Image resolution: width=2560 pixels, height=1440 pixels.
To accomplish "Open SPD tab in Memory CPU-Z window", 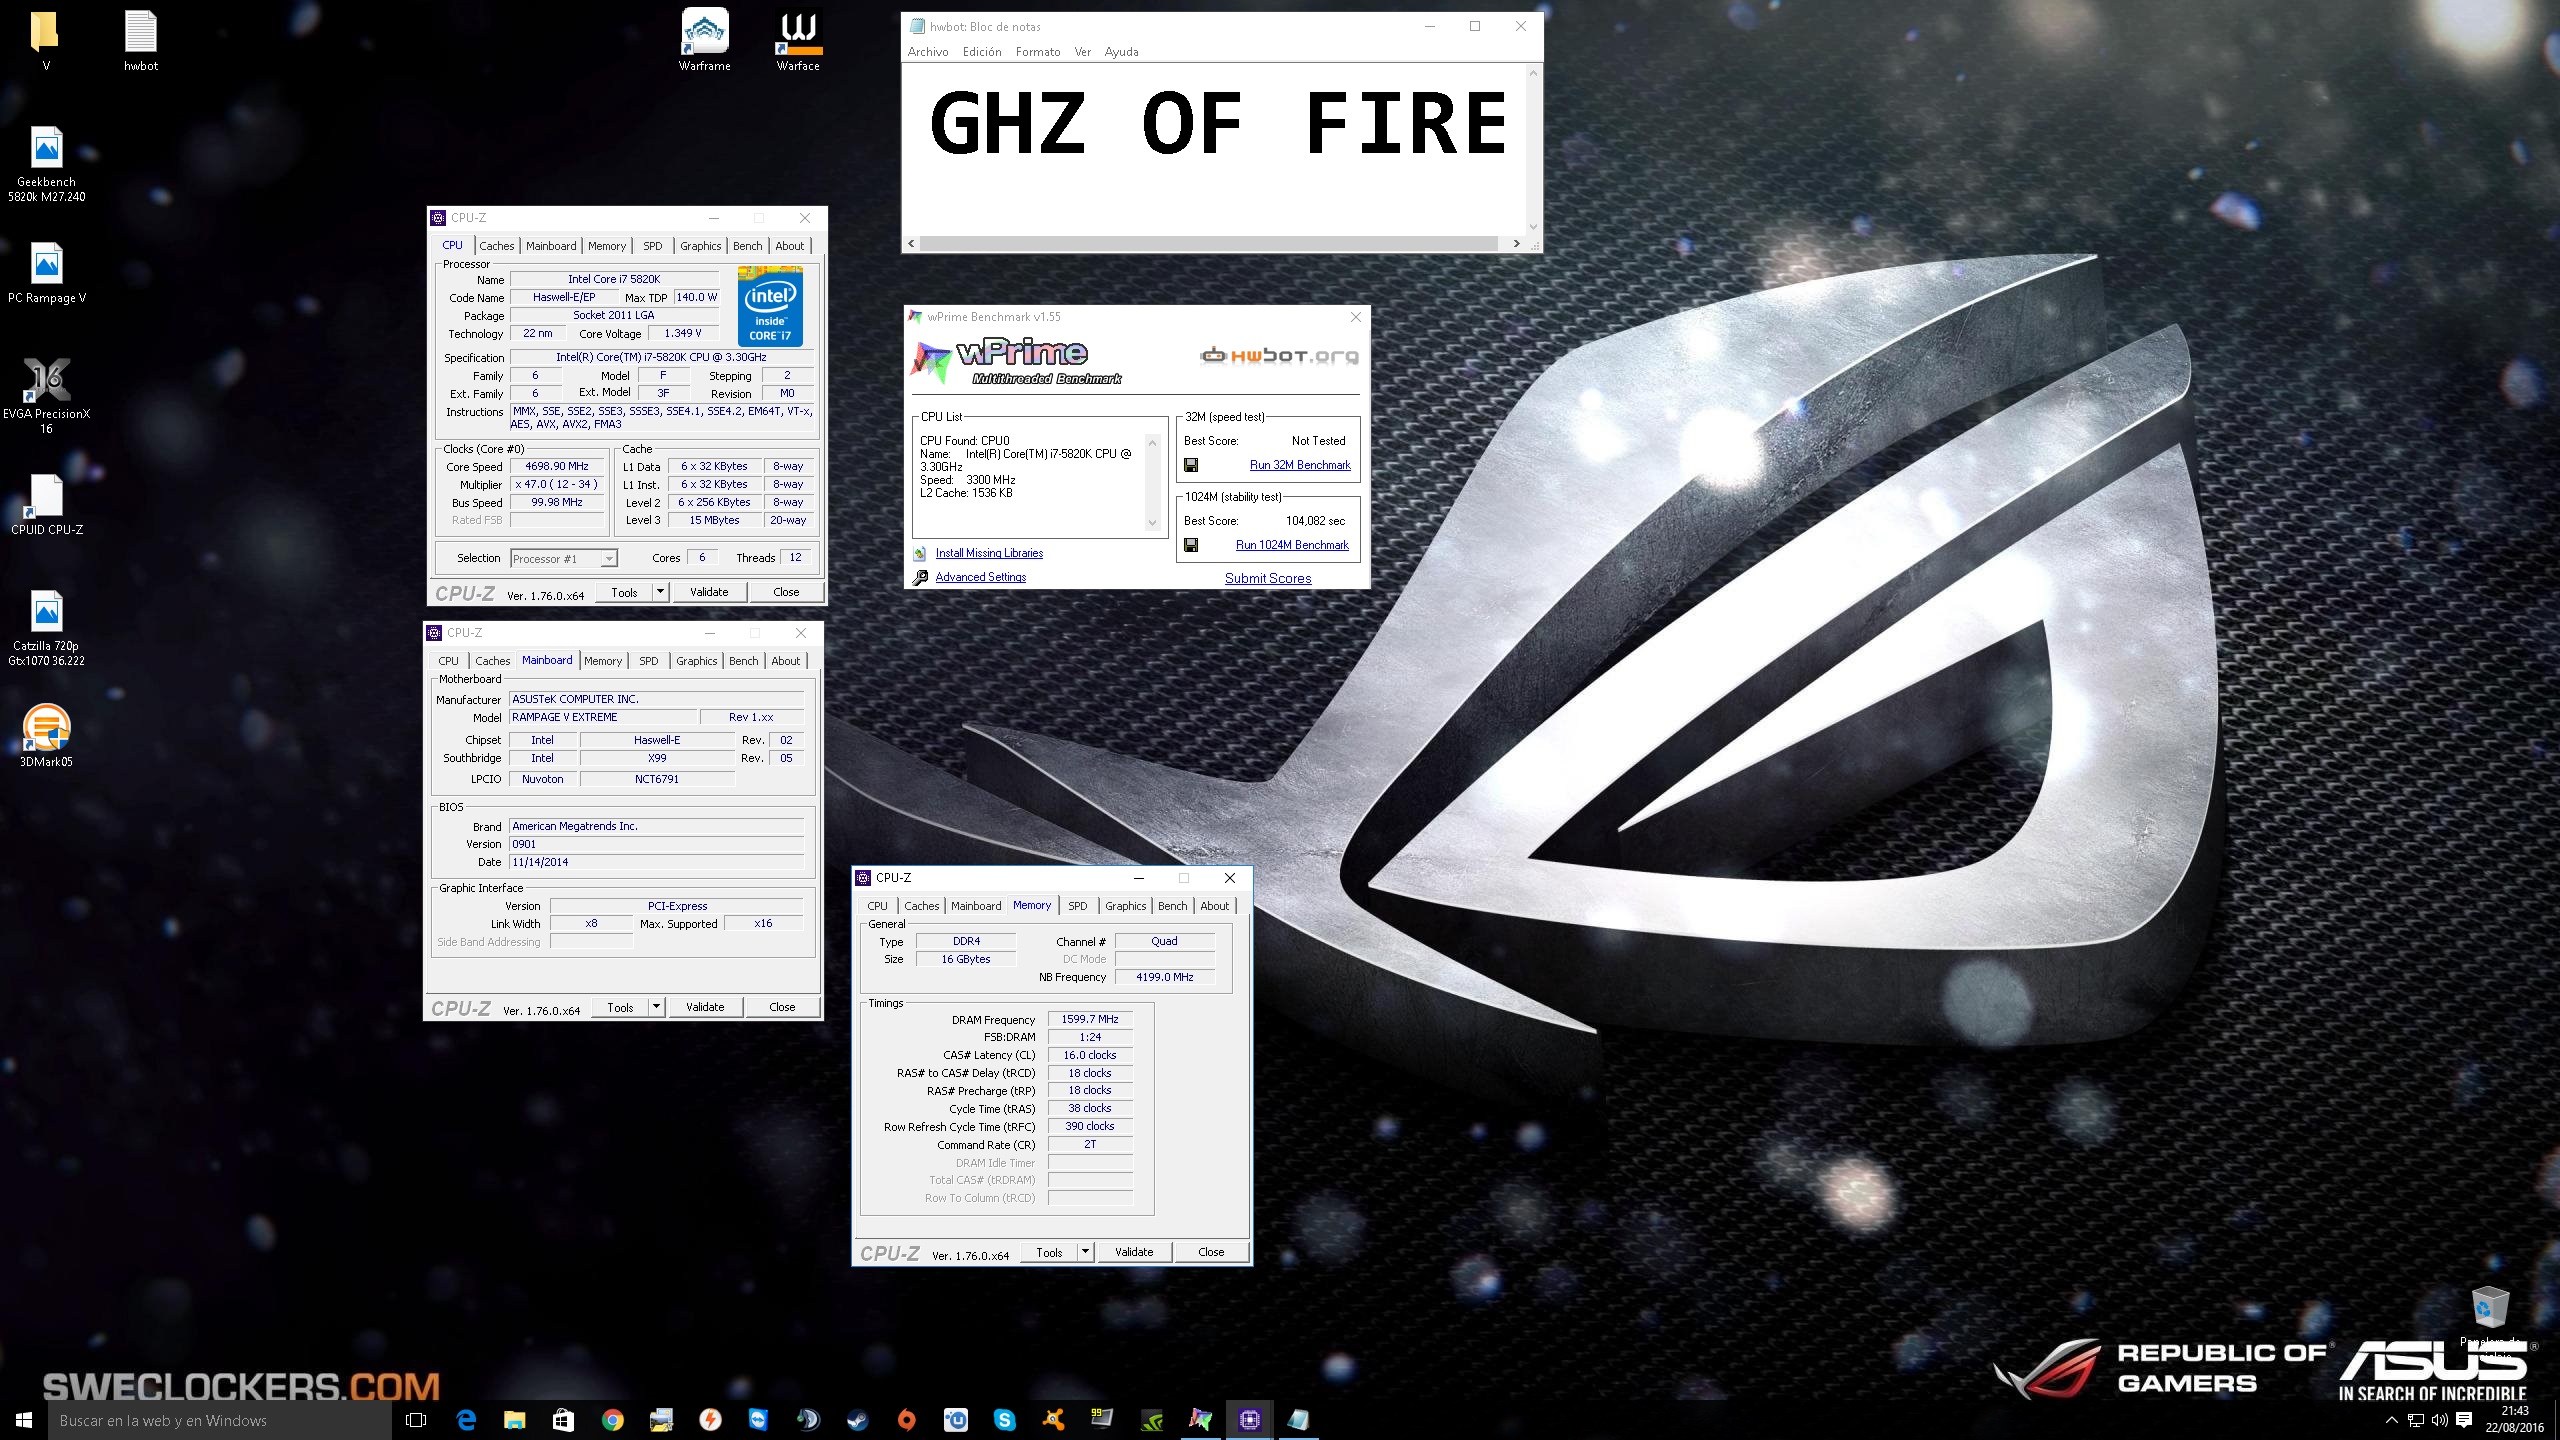I will point(1077,906).
